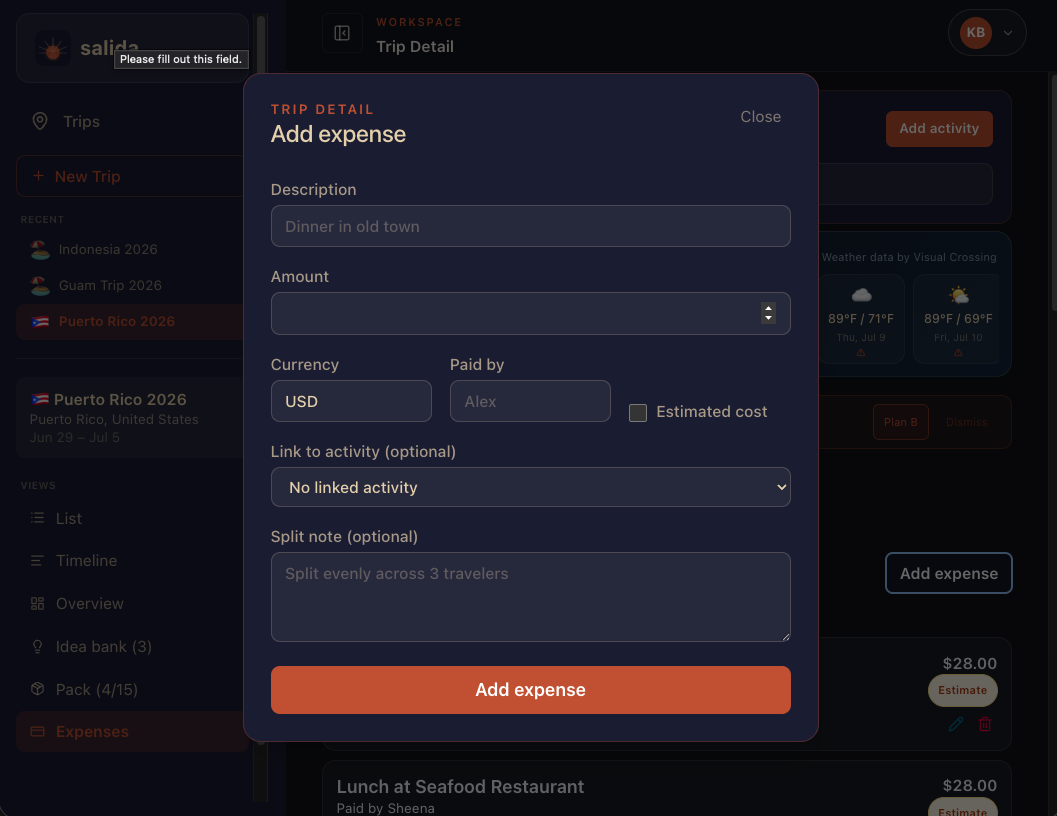1057x816 pixels.
Task: Click the Add activity button
Action: point(939,128)
